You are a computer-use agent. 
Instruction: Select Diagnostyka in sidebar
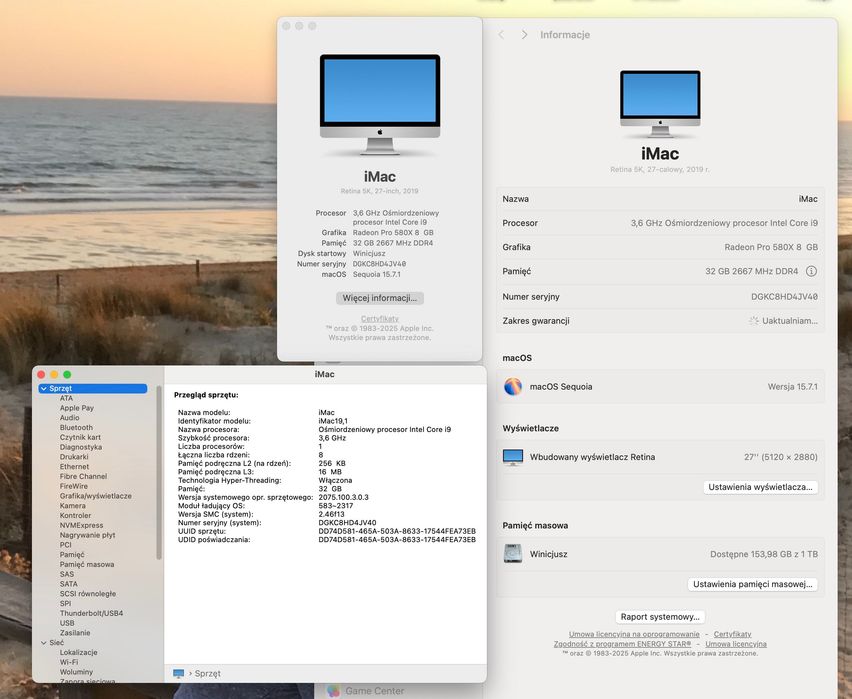tap(80, 447)
